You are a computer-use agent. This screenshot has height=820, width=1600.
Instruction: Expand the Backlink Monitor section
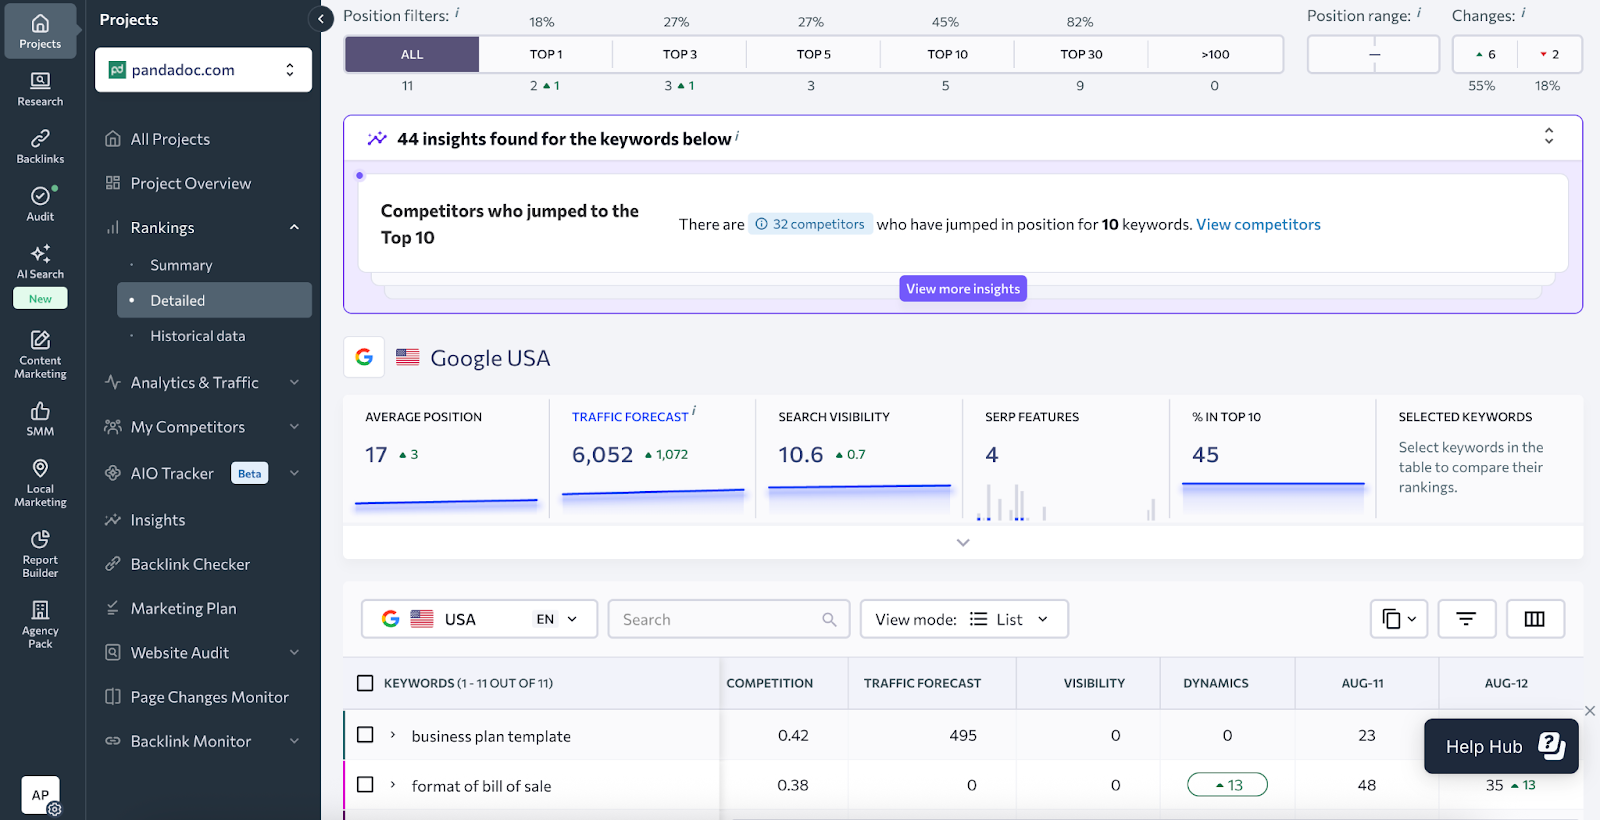click(294, 741)
